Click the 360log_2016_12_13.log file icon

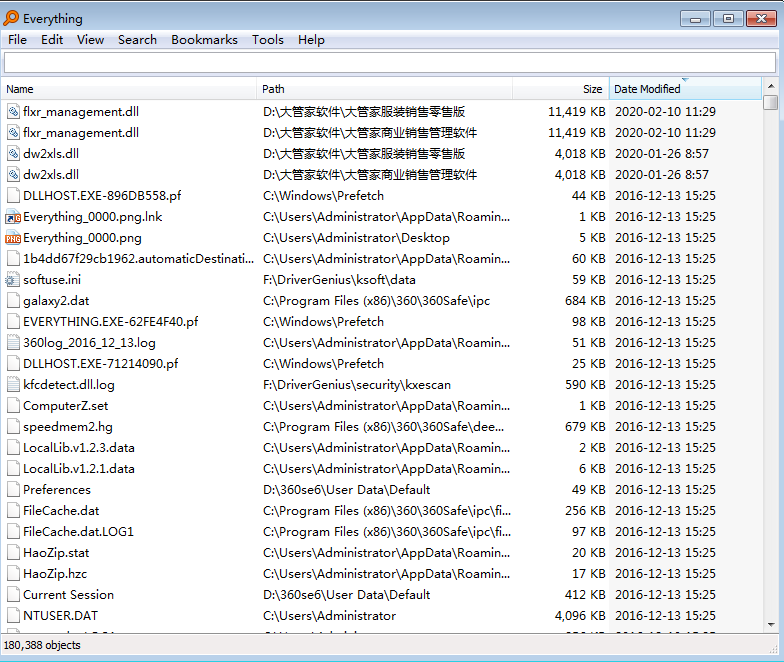[x=14, y=343]
